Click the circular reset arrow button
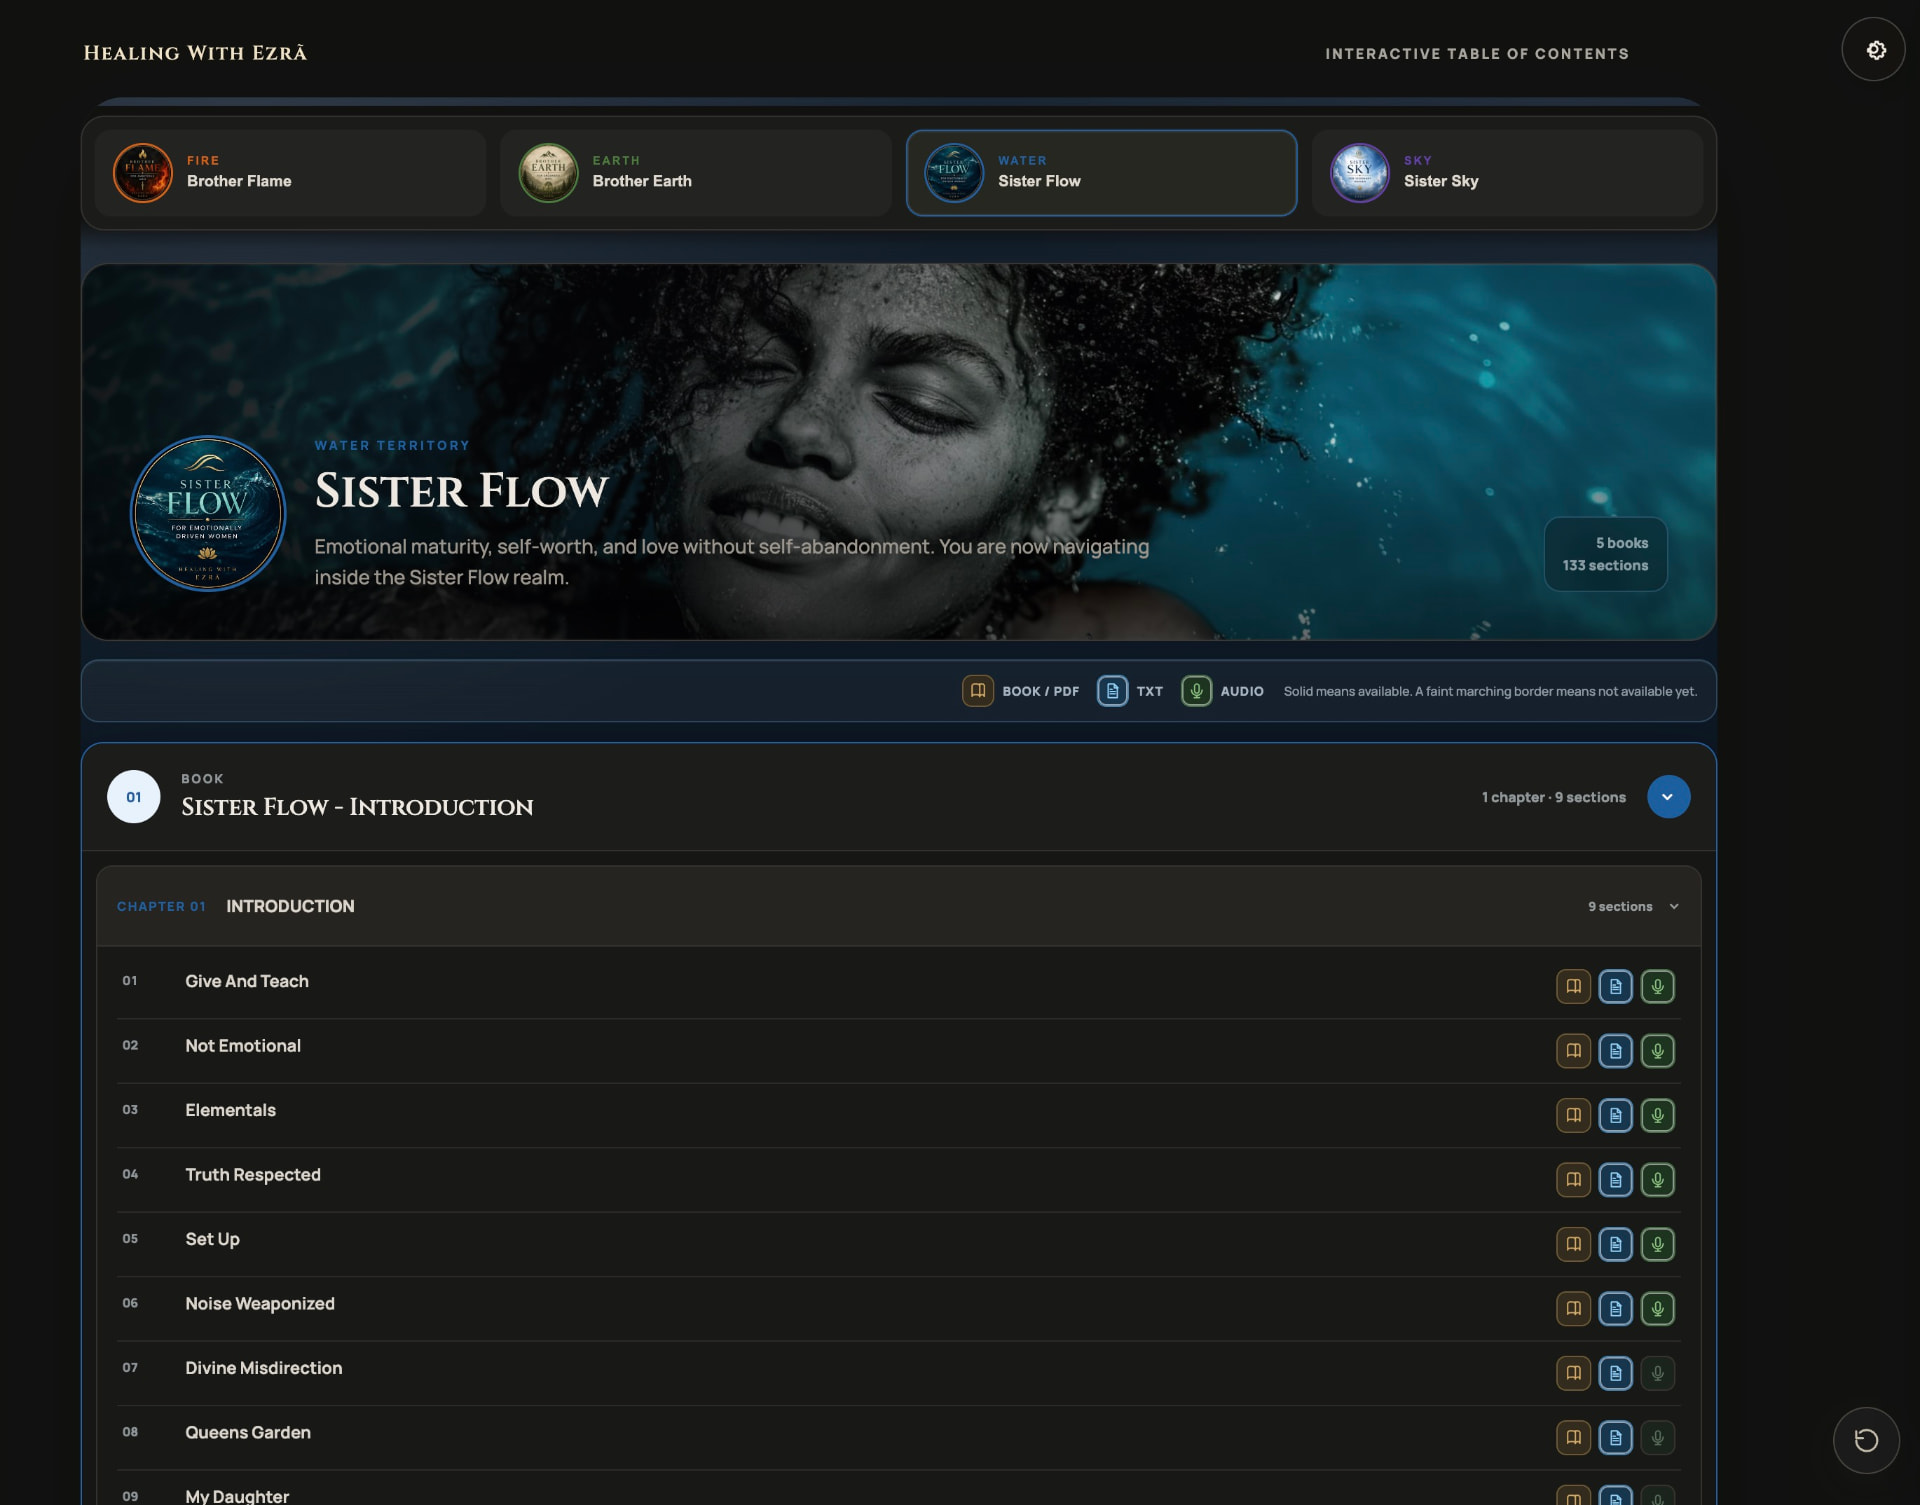This screenshot has height=1505, width=1920. pos(1866,1440)
